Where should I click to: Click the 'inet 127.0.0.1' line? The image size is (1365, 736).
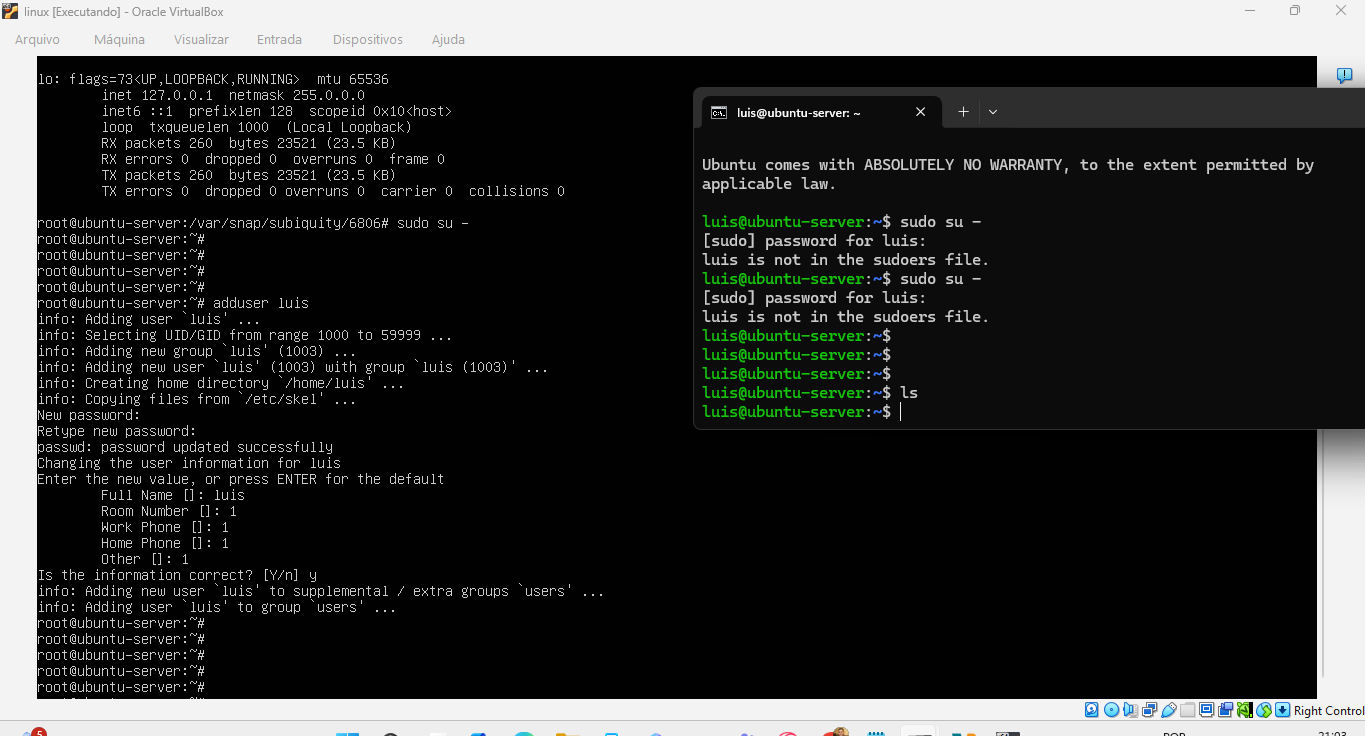click(233, 95)
